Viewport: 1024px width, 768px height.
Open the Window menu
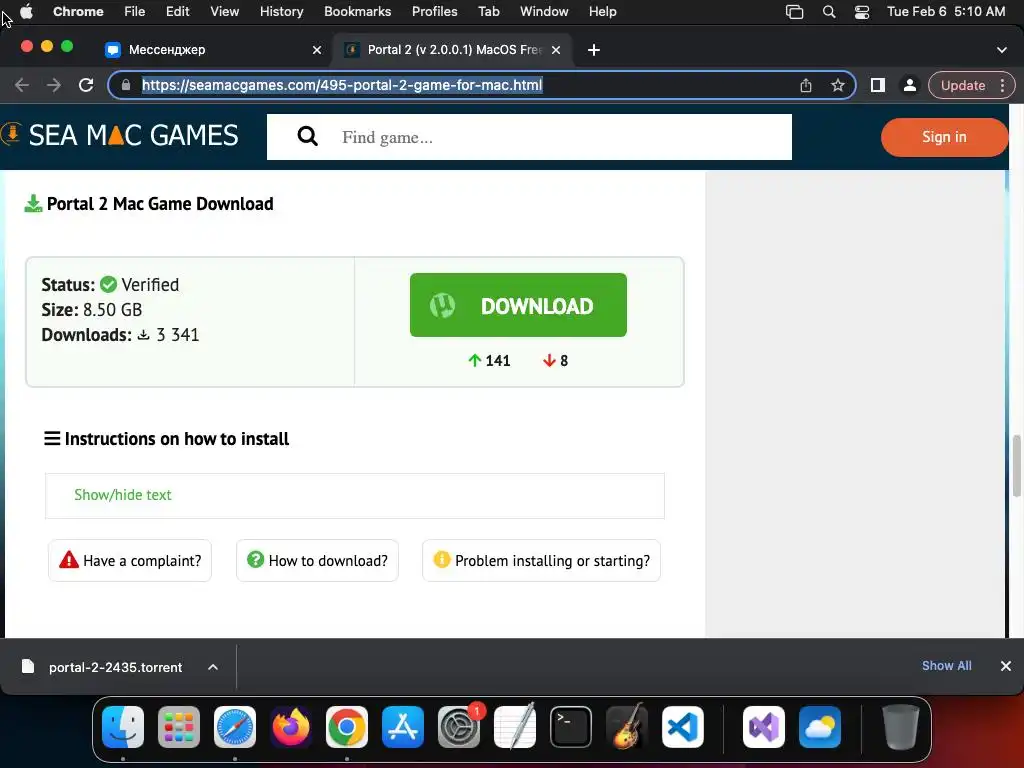pos(544,12)
